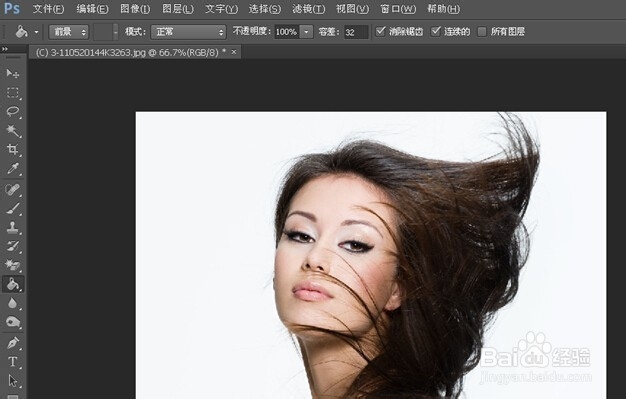
Task: Select the Type tool
Action: click(x=13, y=362)
